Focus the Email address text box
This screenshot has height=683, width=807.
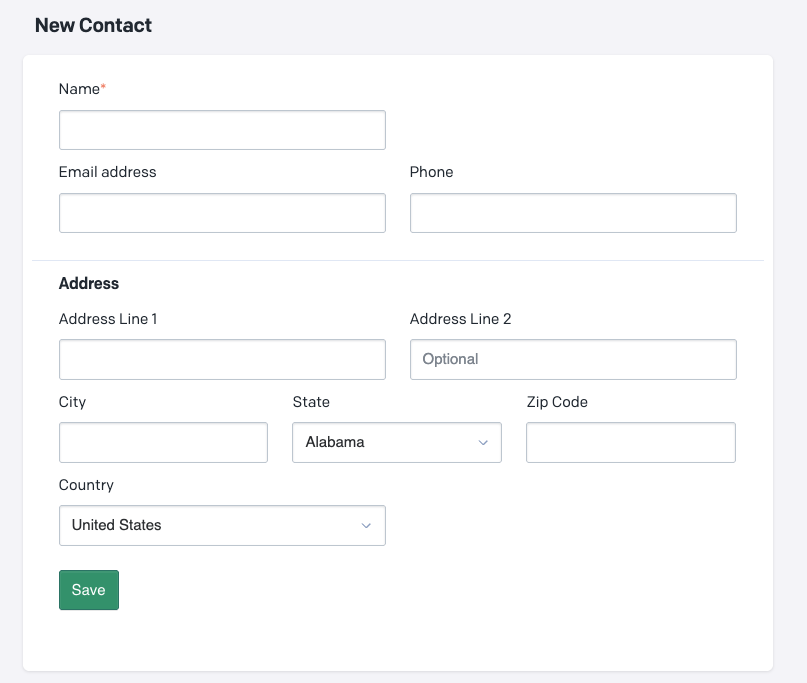pos(222,213)
